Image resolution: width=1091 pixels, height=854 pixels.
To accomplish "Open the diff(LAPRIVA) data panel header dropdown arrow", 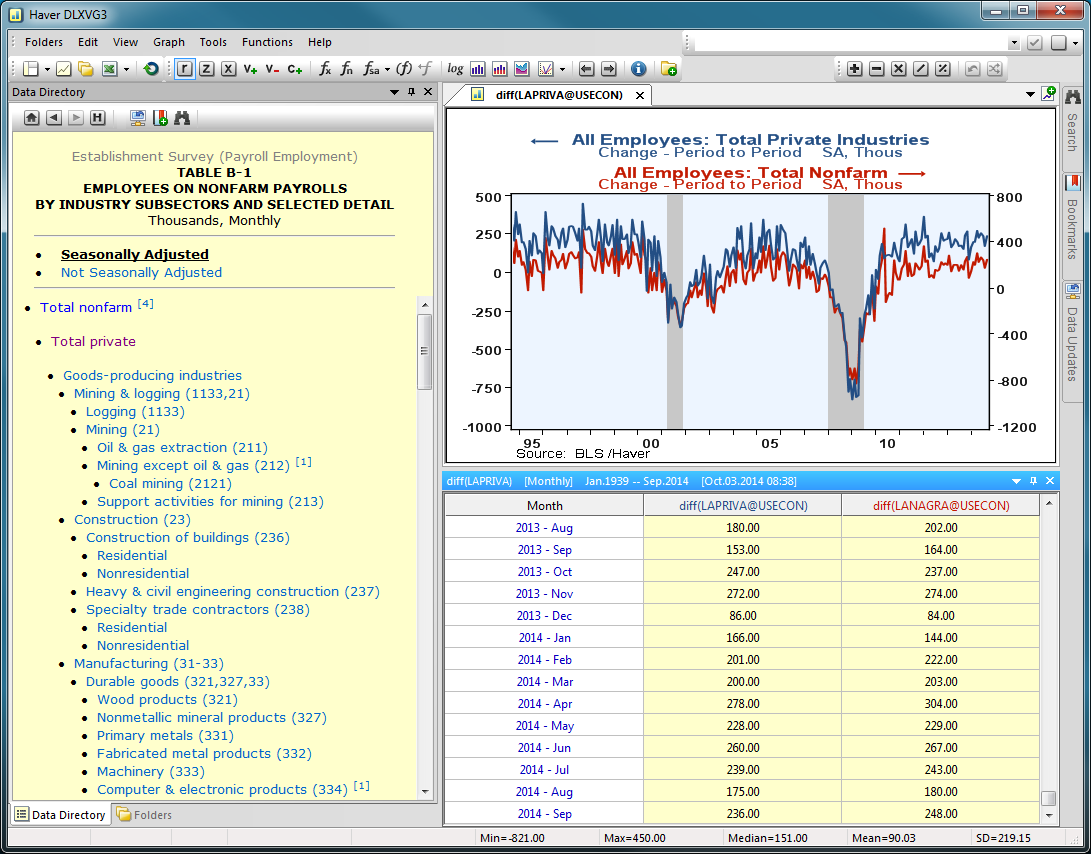I will click(x=1017, y=481).
